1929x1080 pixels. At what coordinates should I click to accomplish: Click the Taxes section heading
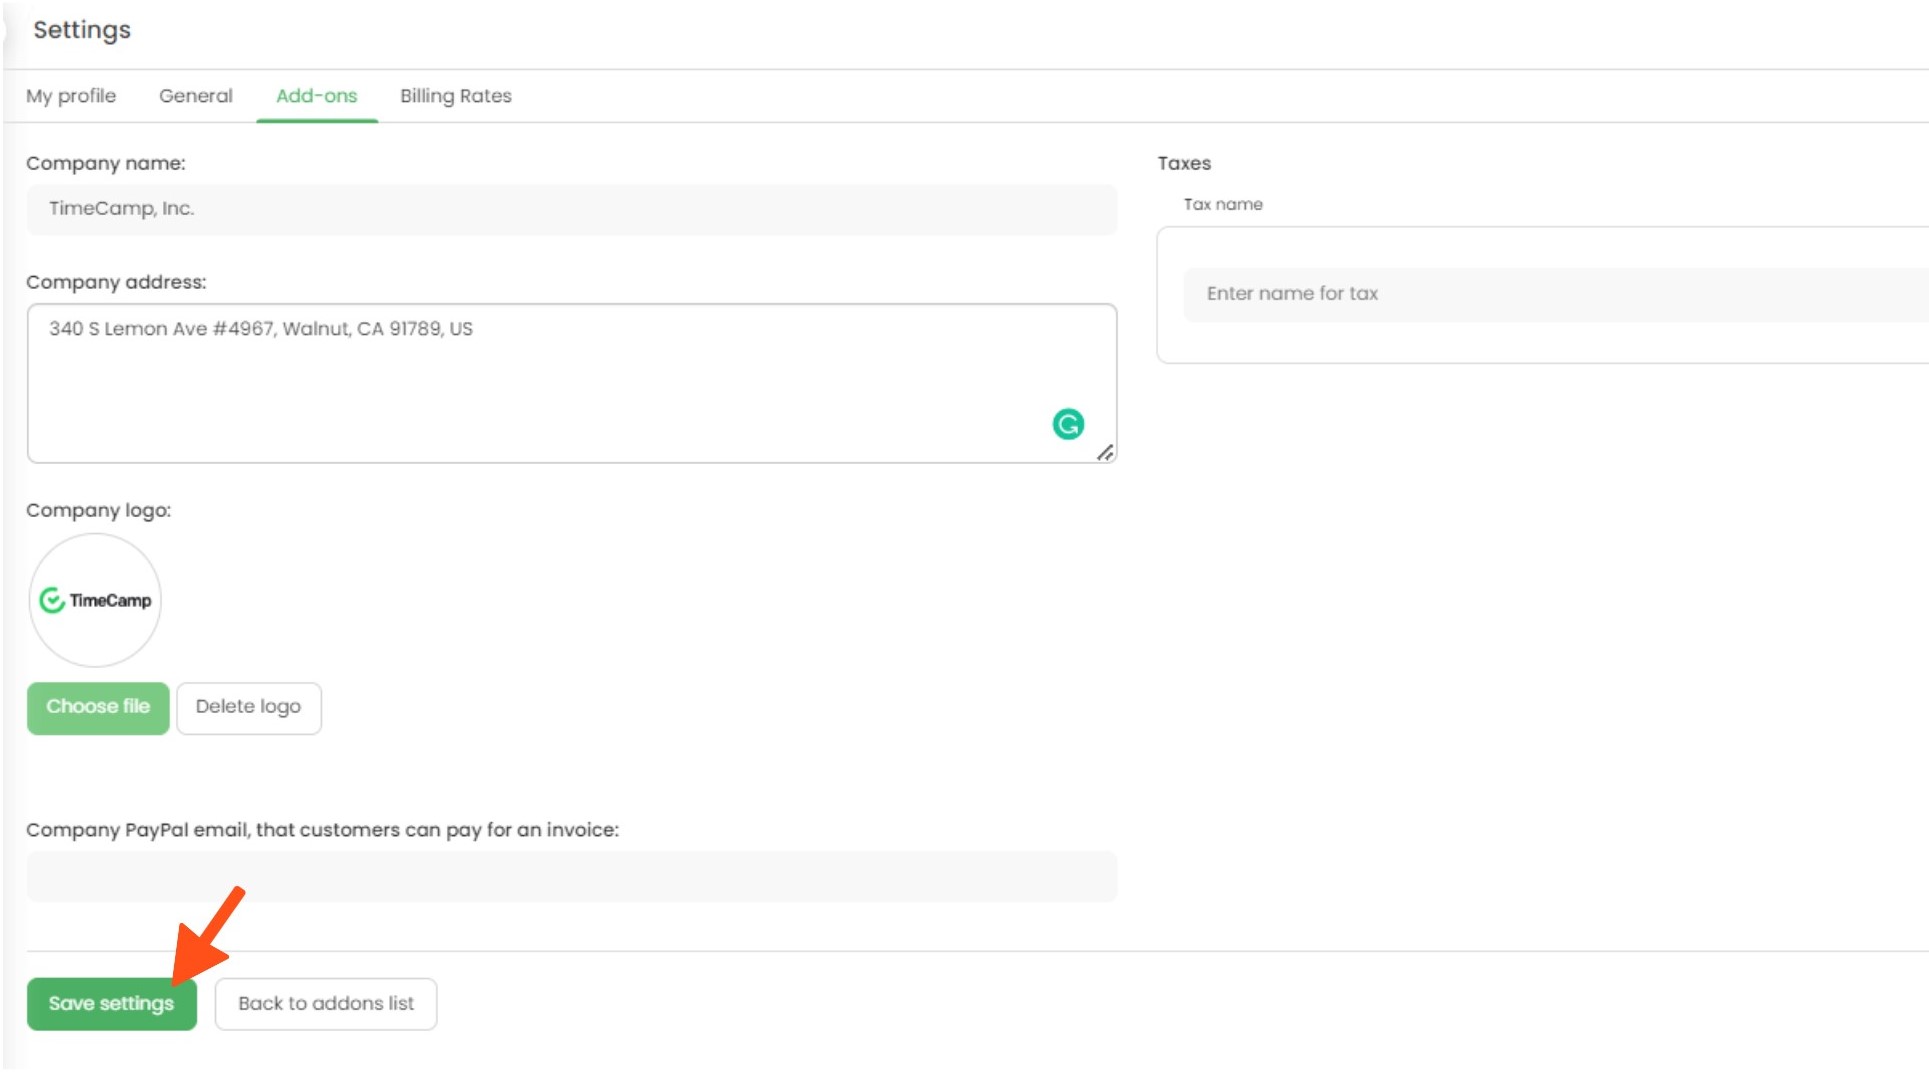click(x=1184, y=163)
